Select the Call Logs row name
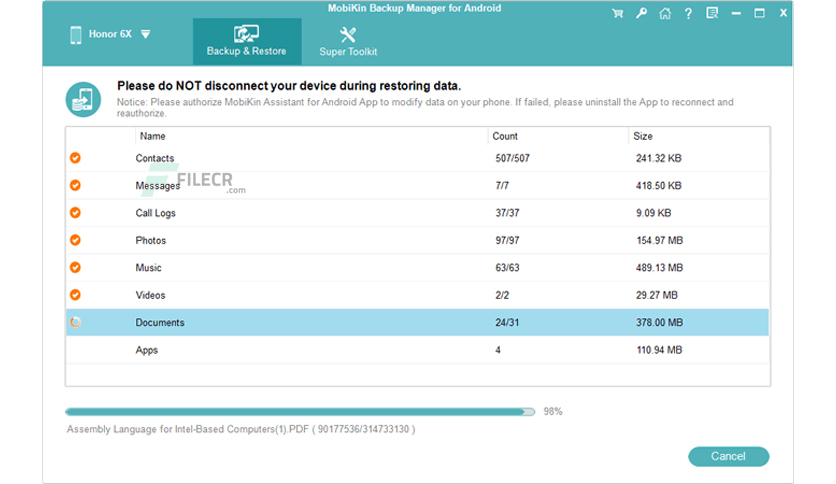 pyautogui.click(x=155, y=213)
